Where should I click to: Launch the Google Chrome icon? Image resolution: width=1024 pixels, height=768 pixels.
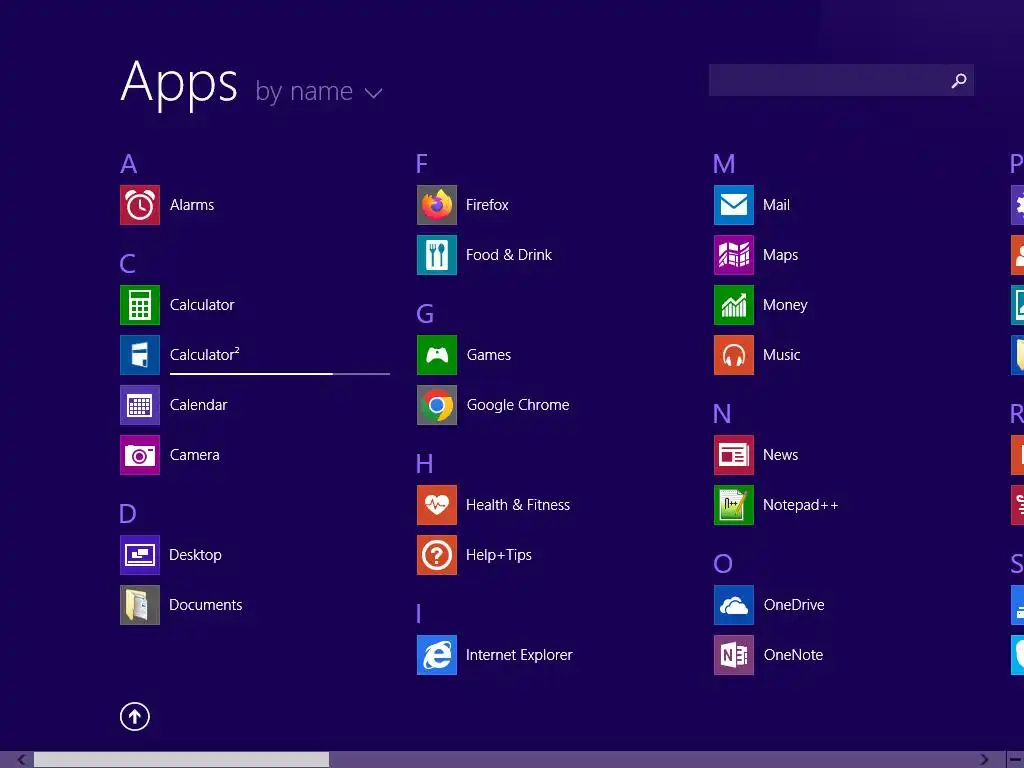[437, 405]
